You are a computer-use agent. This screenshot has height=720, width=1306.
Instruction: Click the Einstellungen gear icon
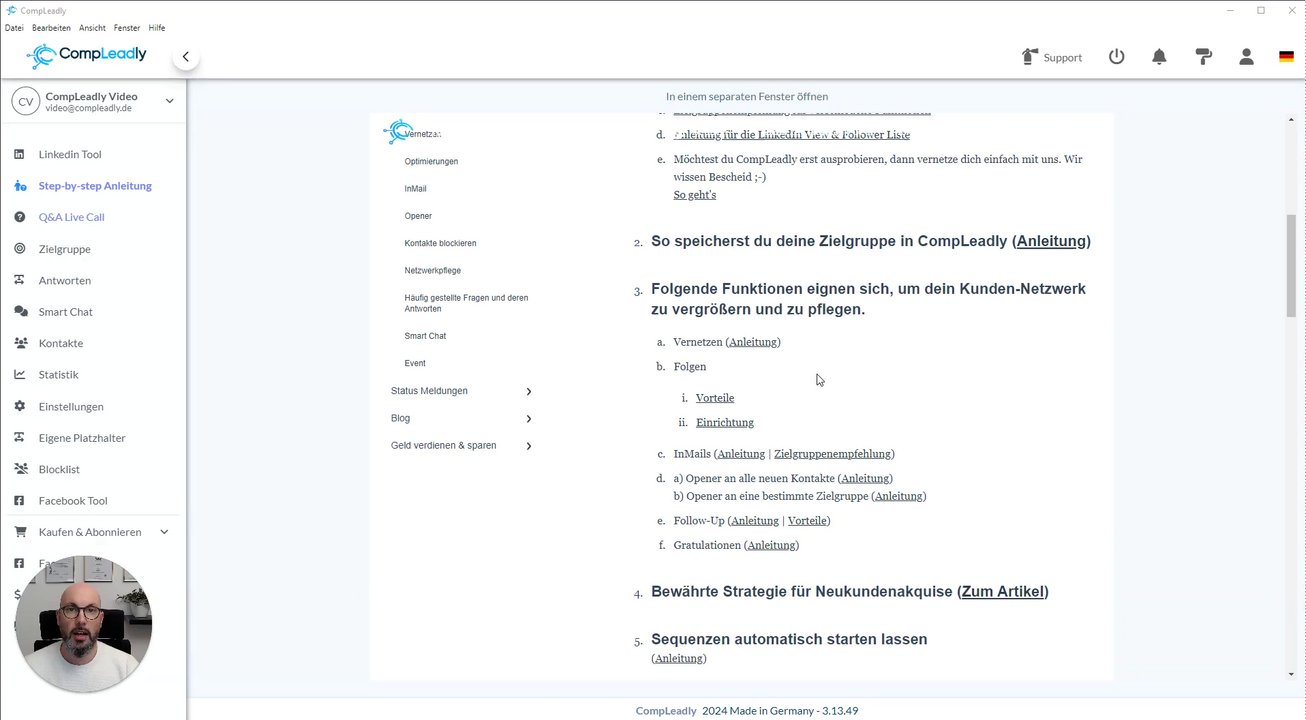pos(19,406)
